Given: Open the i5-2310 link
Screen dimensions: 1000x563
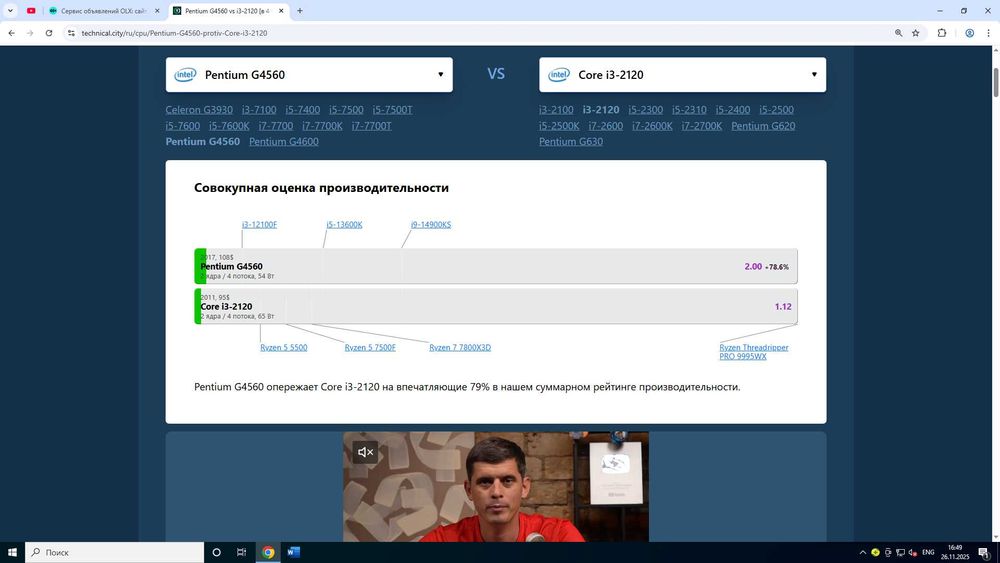Looking at the screenshot, I should click(x=689, y=110).
